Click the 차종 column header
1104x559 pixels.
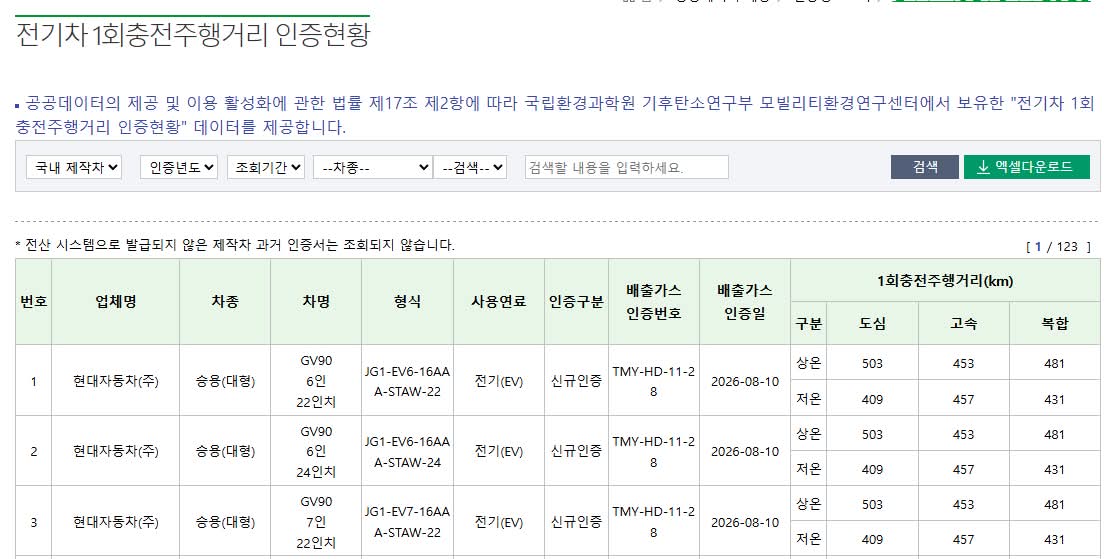click(x=225, y=302)
